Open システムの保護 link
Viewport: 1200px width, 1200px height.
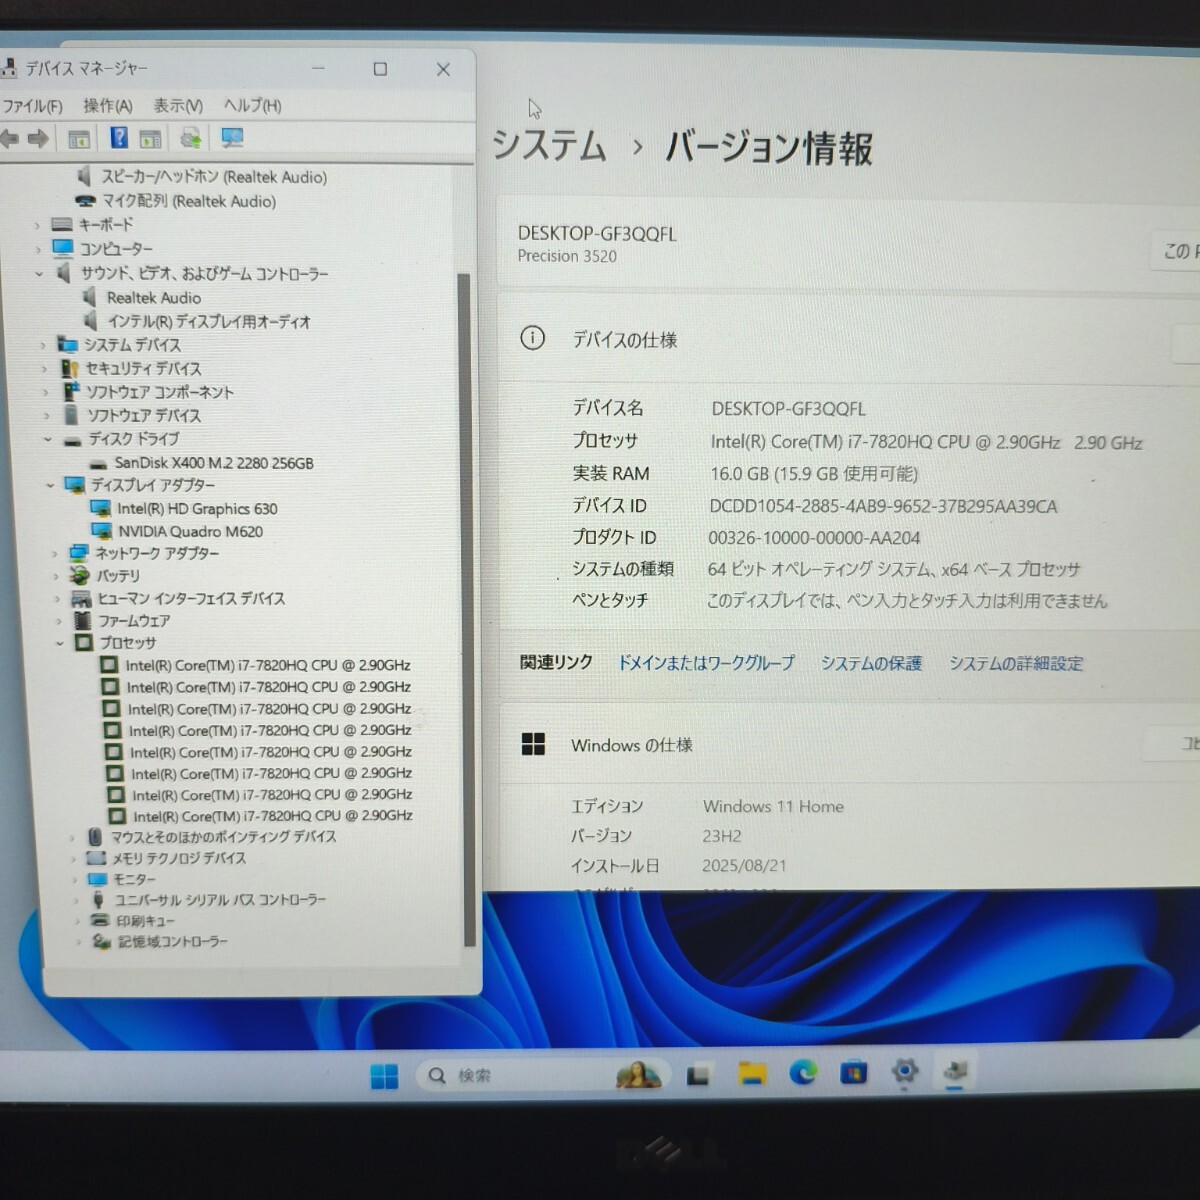(x=871, y=664)
